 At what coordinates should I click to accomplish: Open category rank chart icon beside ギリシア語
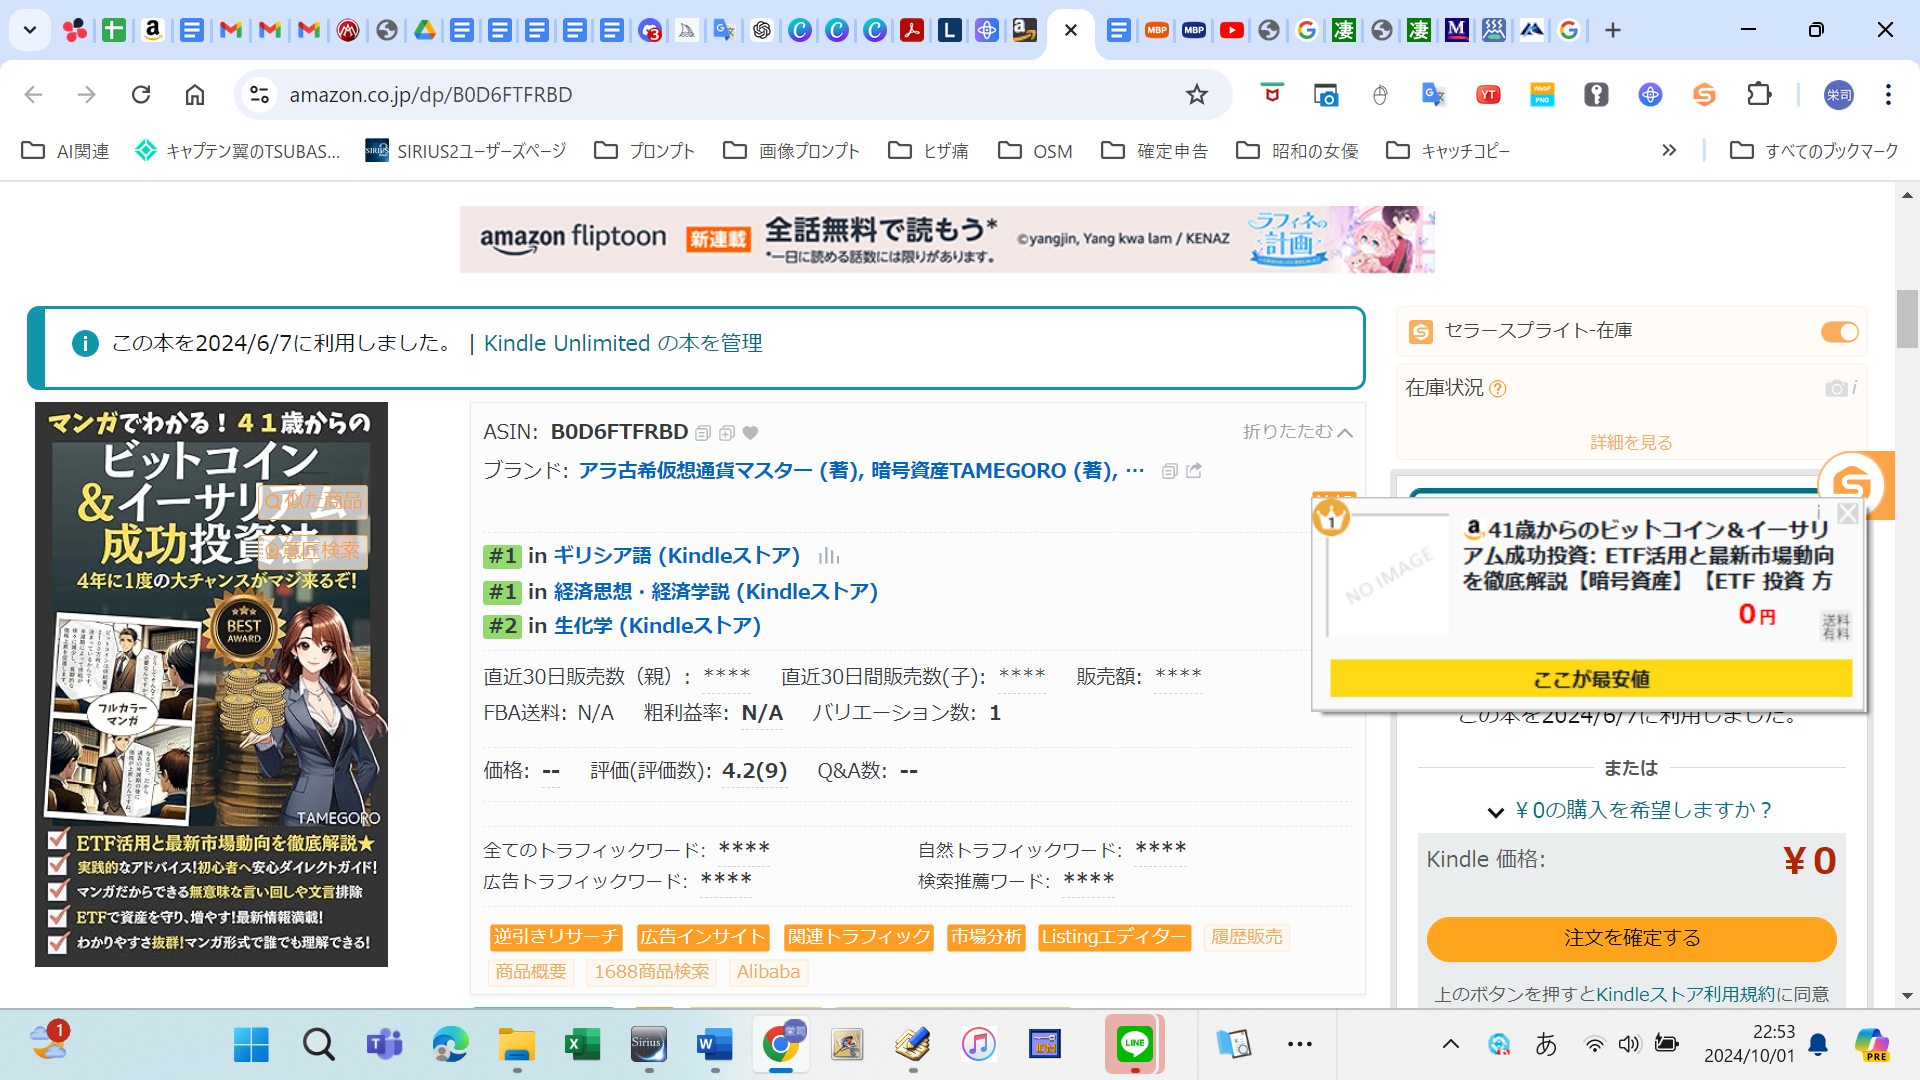pos(829,556)
